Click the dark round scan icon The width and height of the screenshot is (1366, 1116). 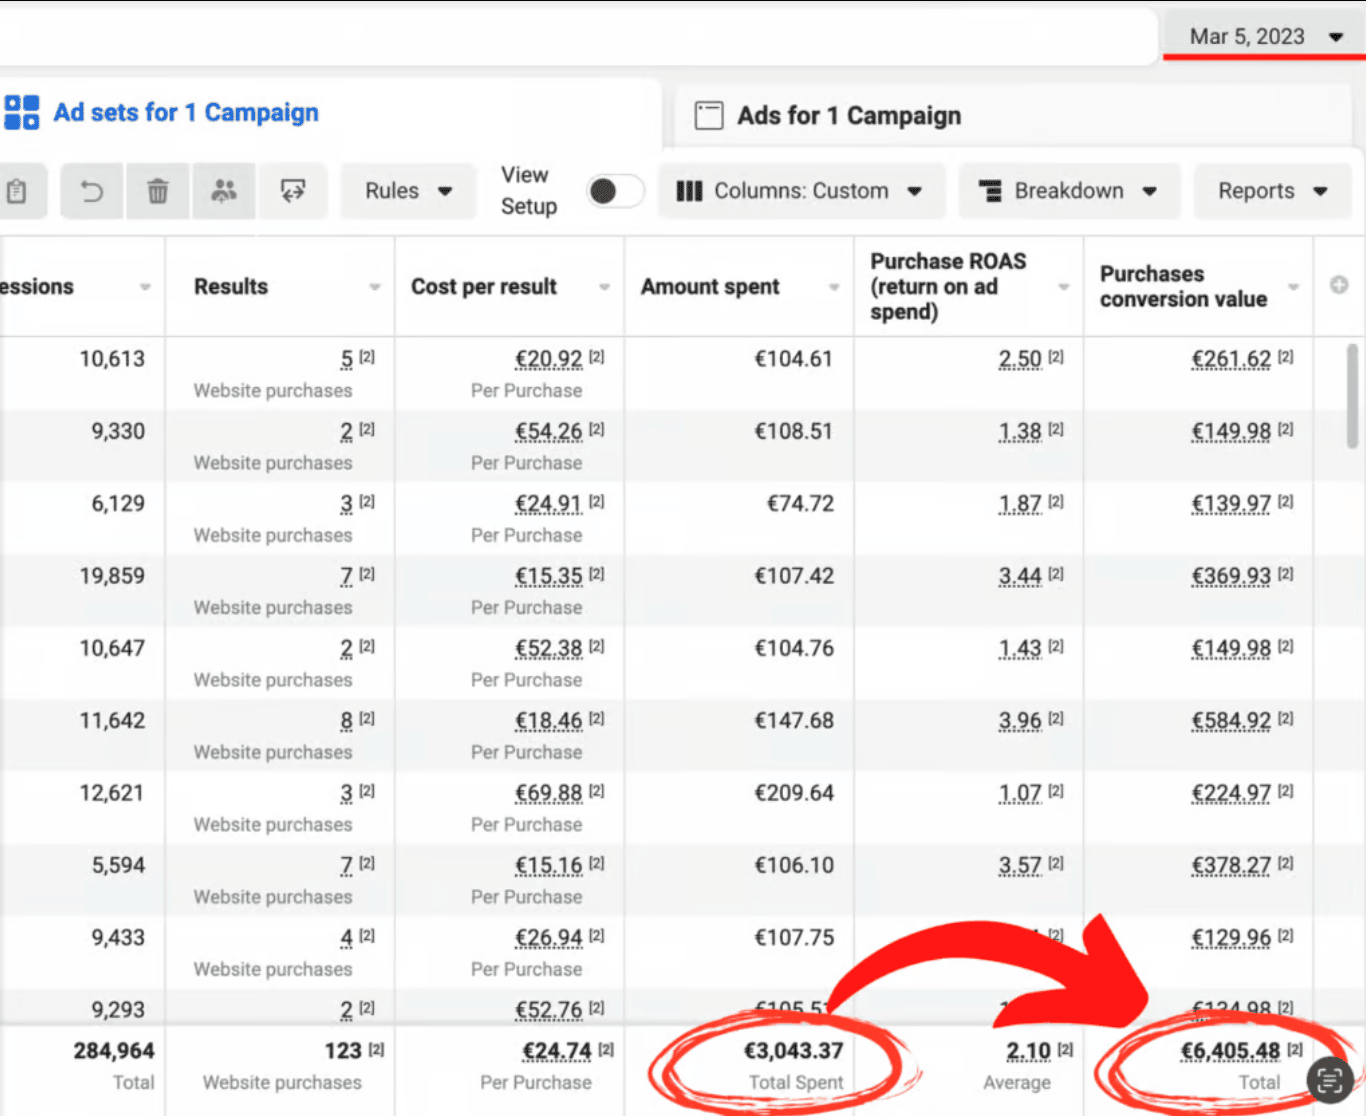coord(1330,1079)
